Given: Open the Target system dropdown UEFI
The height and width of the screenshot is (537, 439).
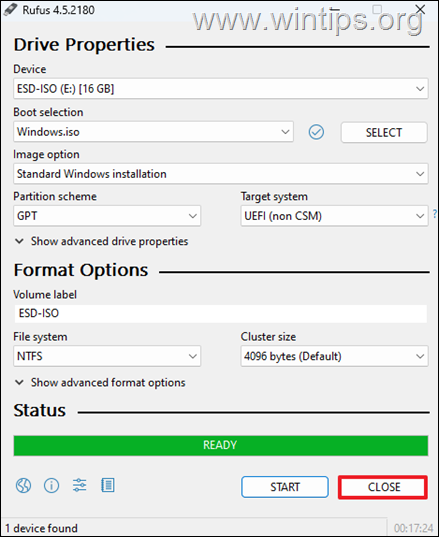Looking at the screenshot, I should [x=334, y=216].
